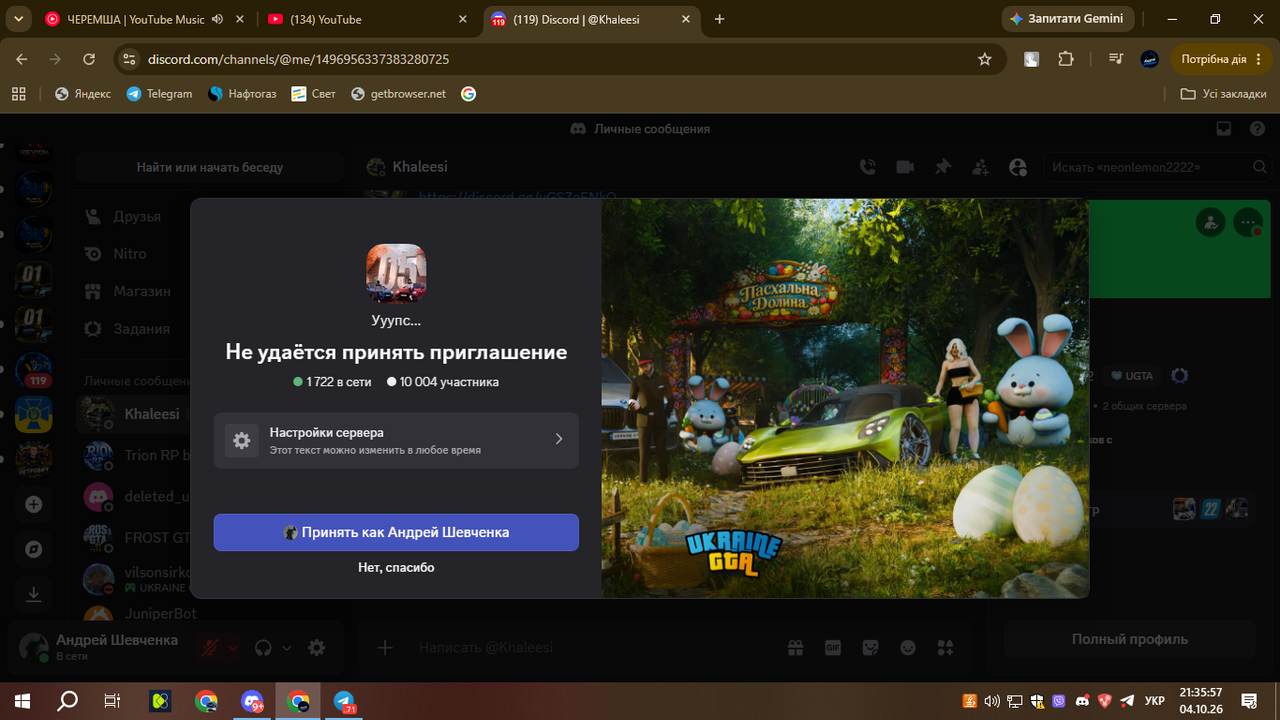Viewport: 1280px width, 720px height.
Task: Open the three-dot menu in profile panel
Action: click(1248, 221)
